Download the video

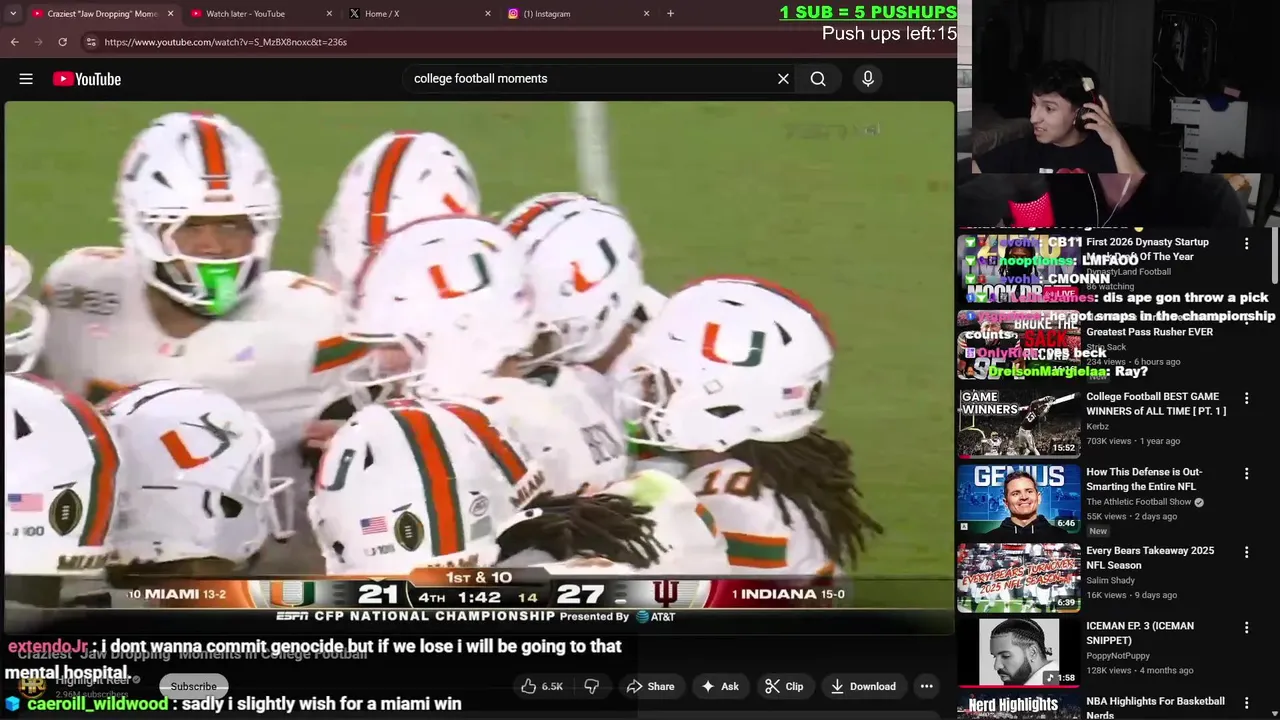[863, 686]
